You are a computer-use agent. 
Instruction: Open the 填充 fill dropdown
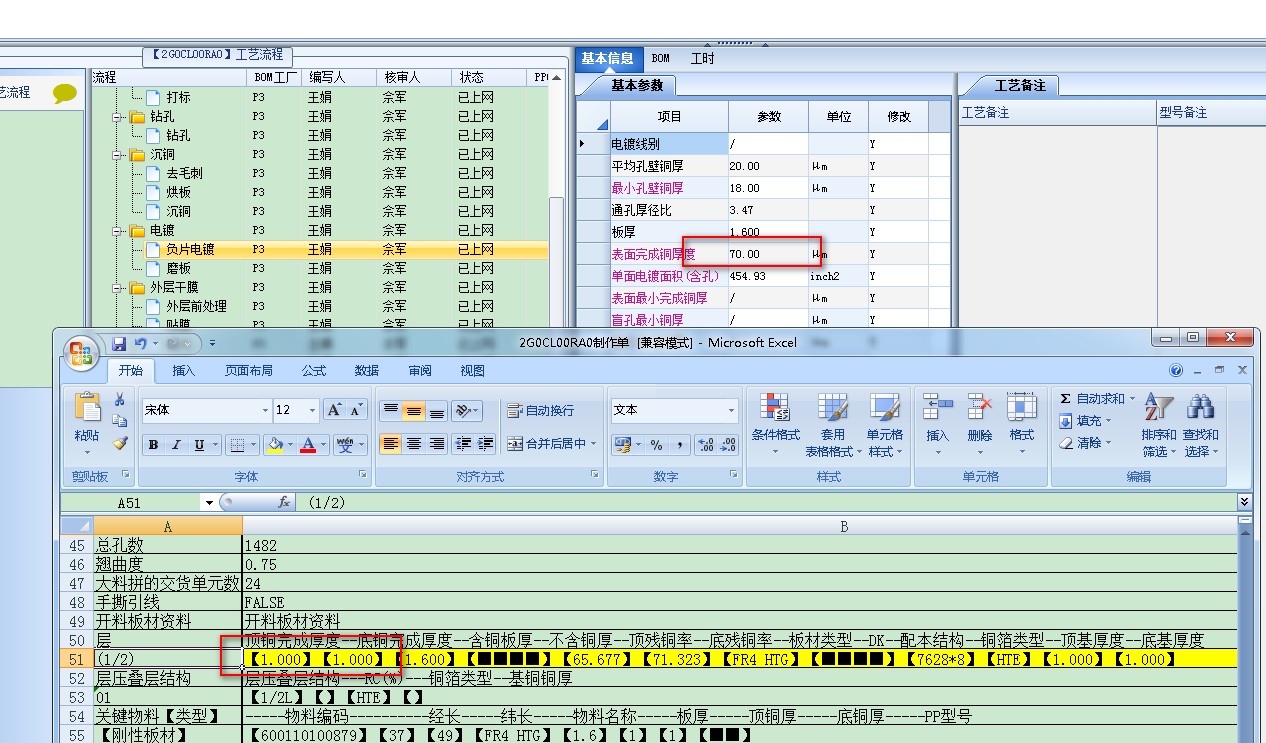coord(1084,421)
